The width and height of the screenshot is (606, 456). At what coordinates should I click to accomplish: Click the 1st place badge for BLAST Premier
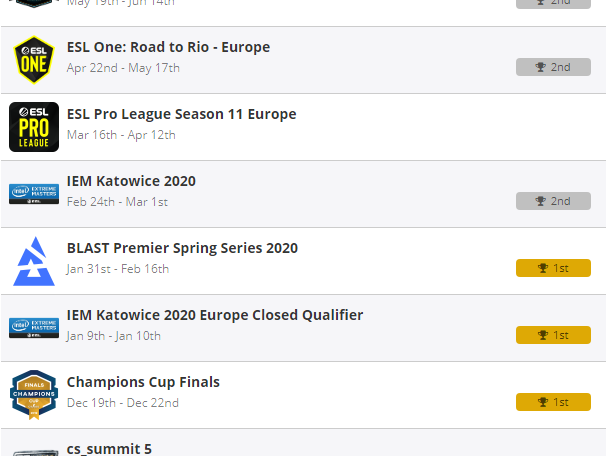pyautogui.click(x=553, y=268)
